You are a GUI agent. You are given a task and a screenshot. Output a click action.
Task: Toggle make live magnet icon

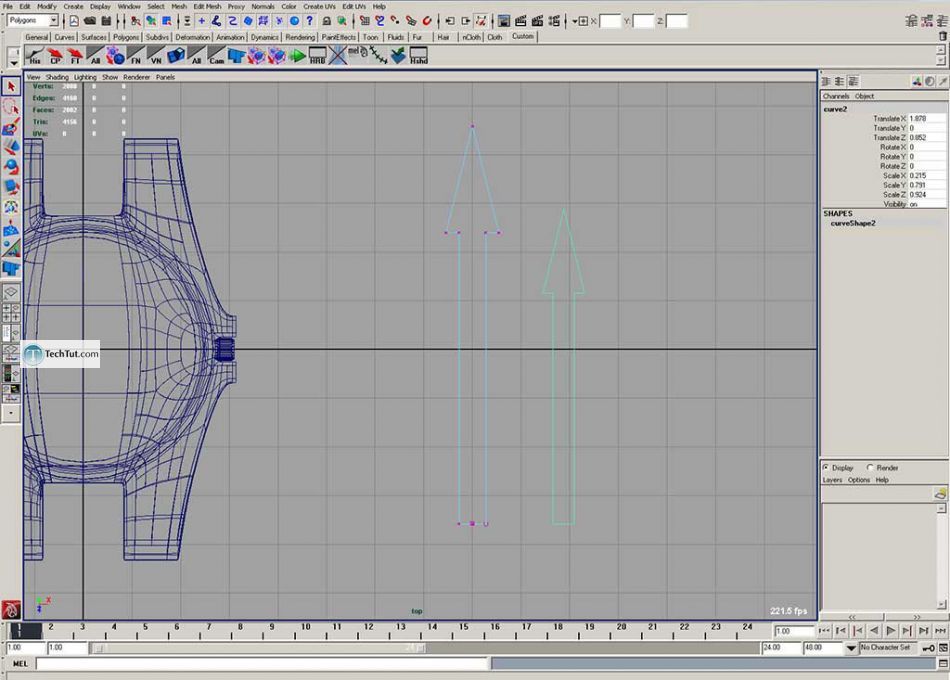427,21
